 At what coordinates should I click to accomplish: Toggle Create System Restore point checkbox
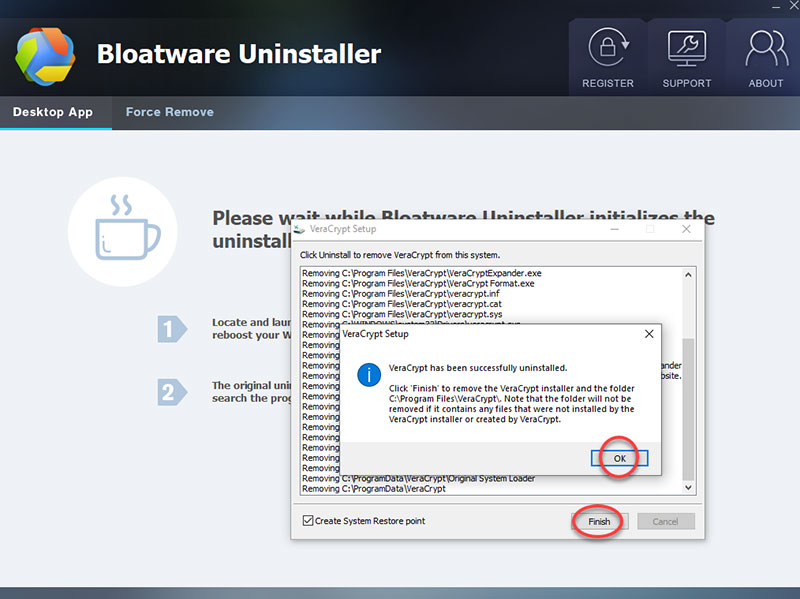pyautogui.click(x=308, y=520)
